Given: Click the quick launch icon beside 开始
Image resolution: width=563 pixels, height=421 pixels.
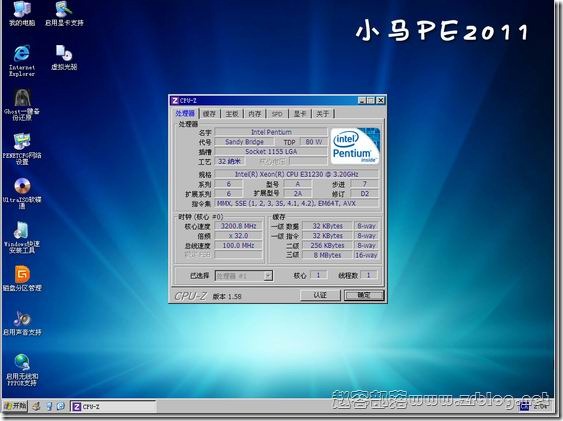Looking at the screenshot, I should (36, 406).
